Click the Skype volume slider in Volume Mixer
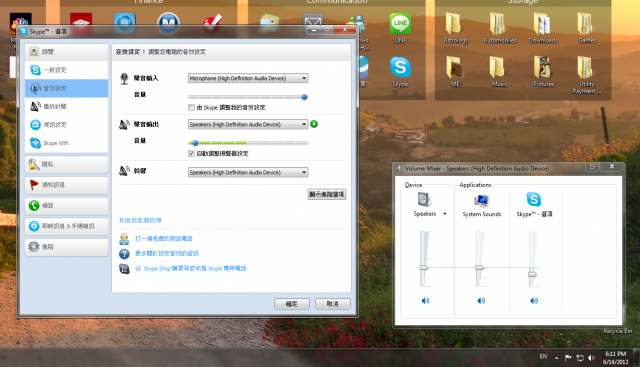Image resolution: width=640 pixels, height=367 pixels. [532, 274]
